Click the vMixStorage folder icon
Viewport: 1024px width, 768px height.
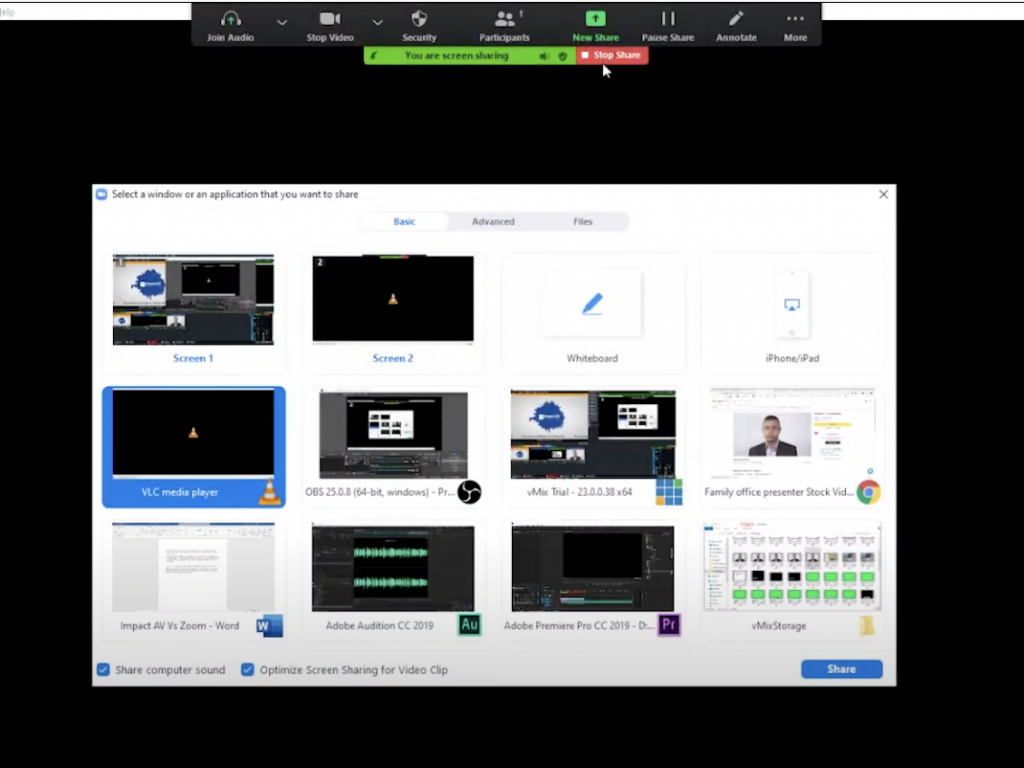tap(867, 626)
